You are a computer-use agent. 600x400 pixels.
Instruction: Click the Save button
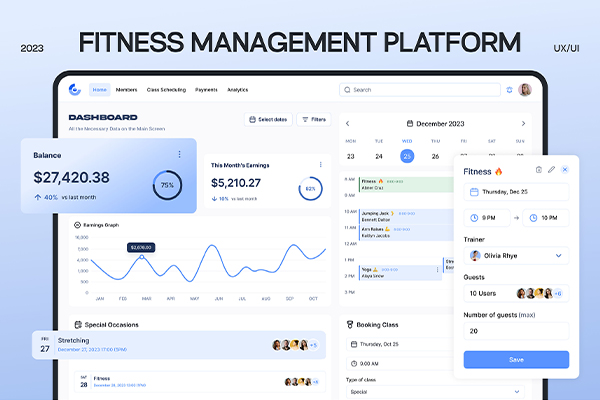[516, 359]
